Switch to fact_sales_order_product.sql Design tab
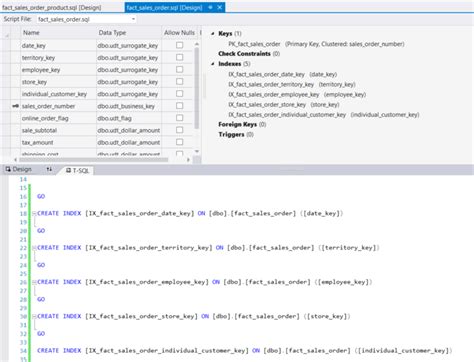The height and width of the screenshot is (362, 474). click(52, 7)
